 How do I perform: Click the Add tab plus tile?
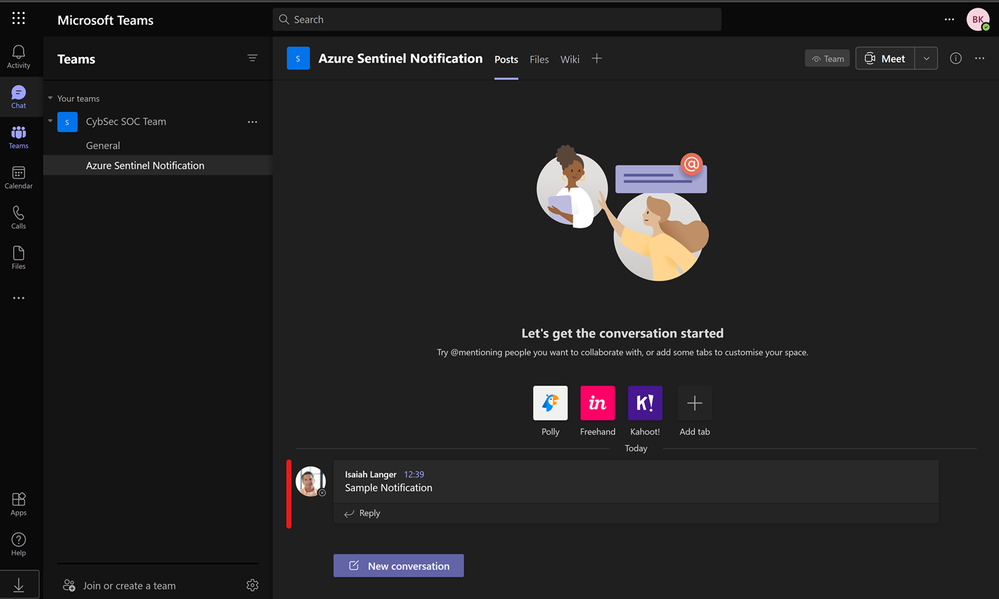[694, 403]
